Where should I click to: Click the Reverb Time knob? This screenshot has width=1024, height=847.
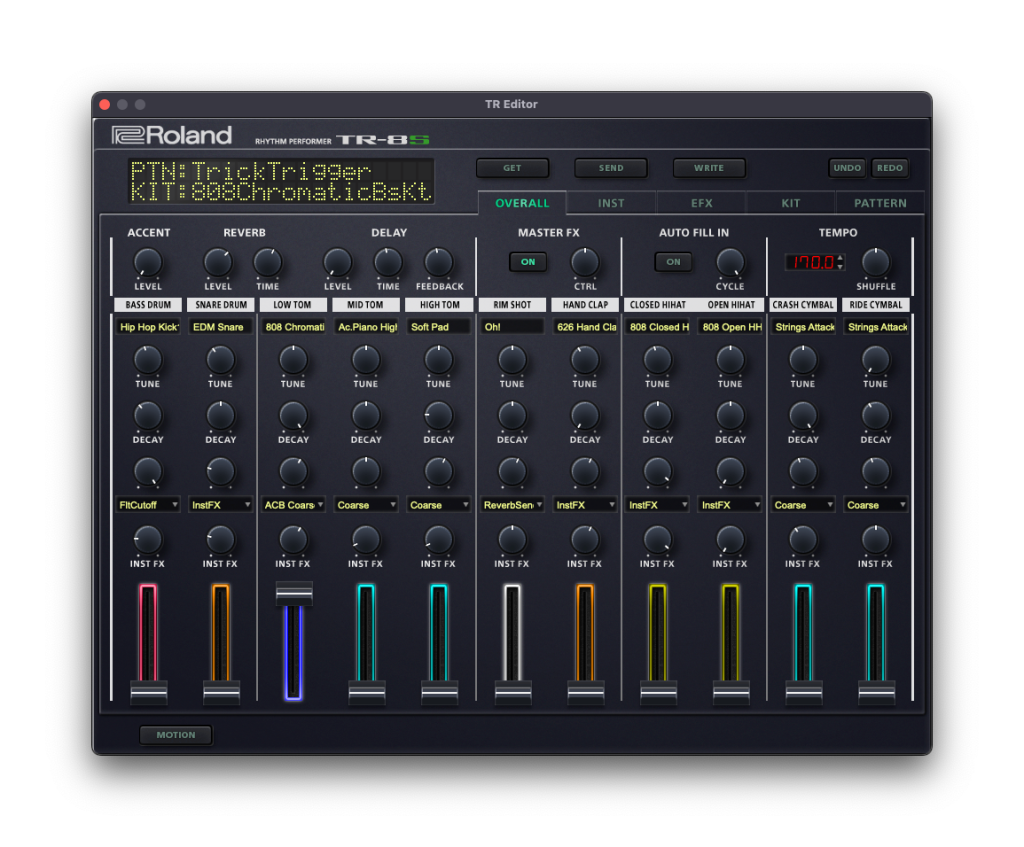267,263
